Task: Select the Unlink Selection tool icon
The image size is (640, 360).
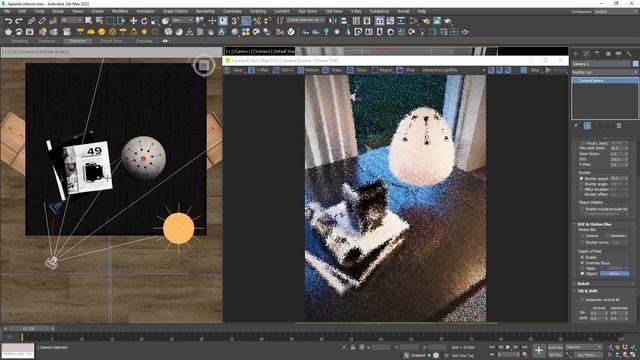Action: click(x=42, y=20)
